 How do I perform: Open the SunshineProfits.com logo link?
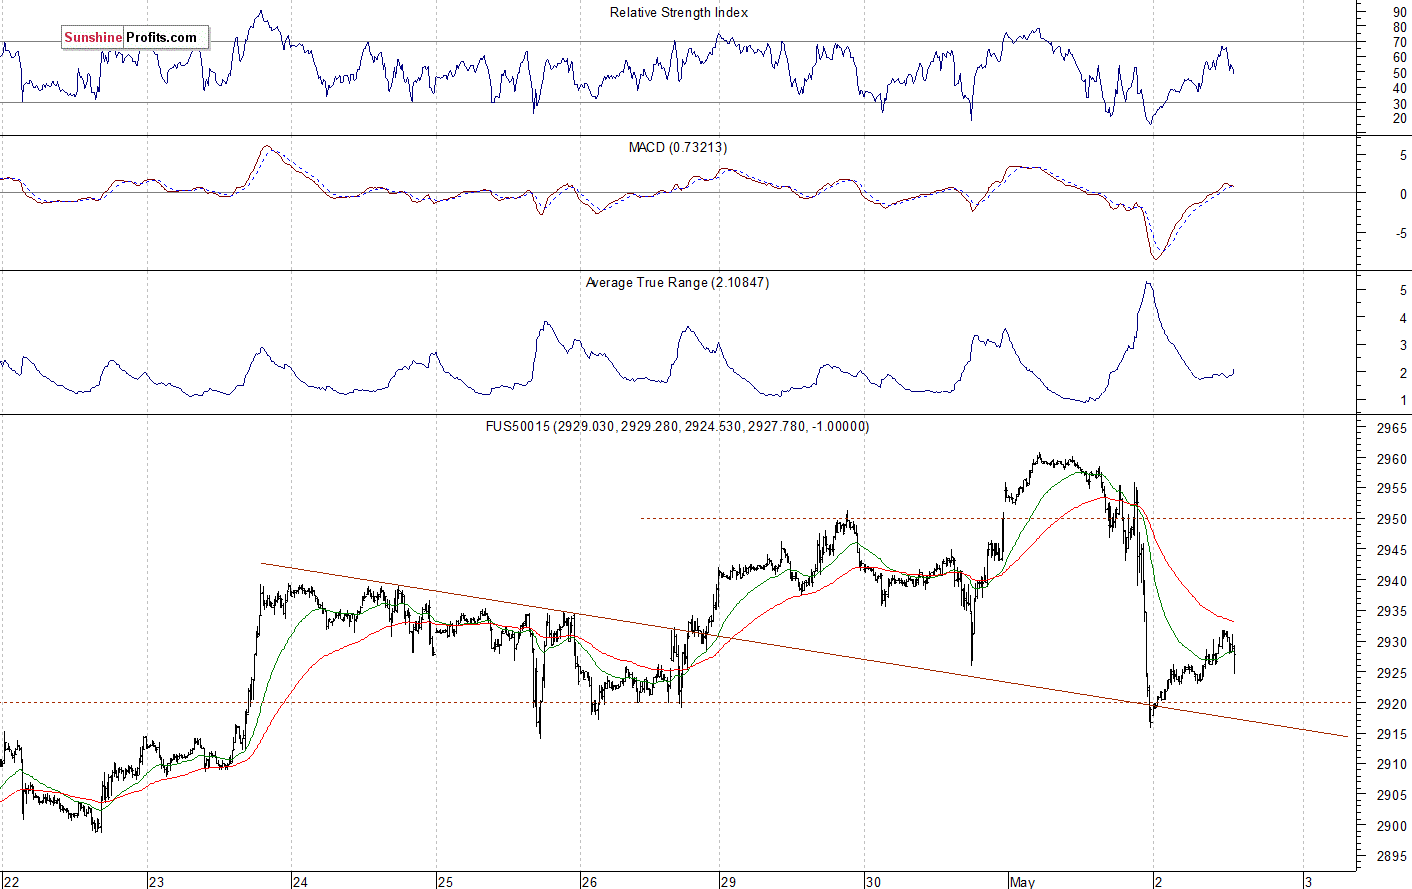click(135, 37)
